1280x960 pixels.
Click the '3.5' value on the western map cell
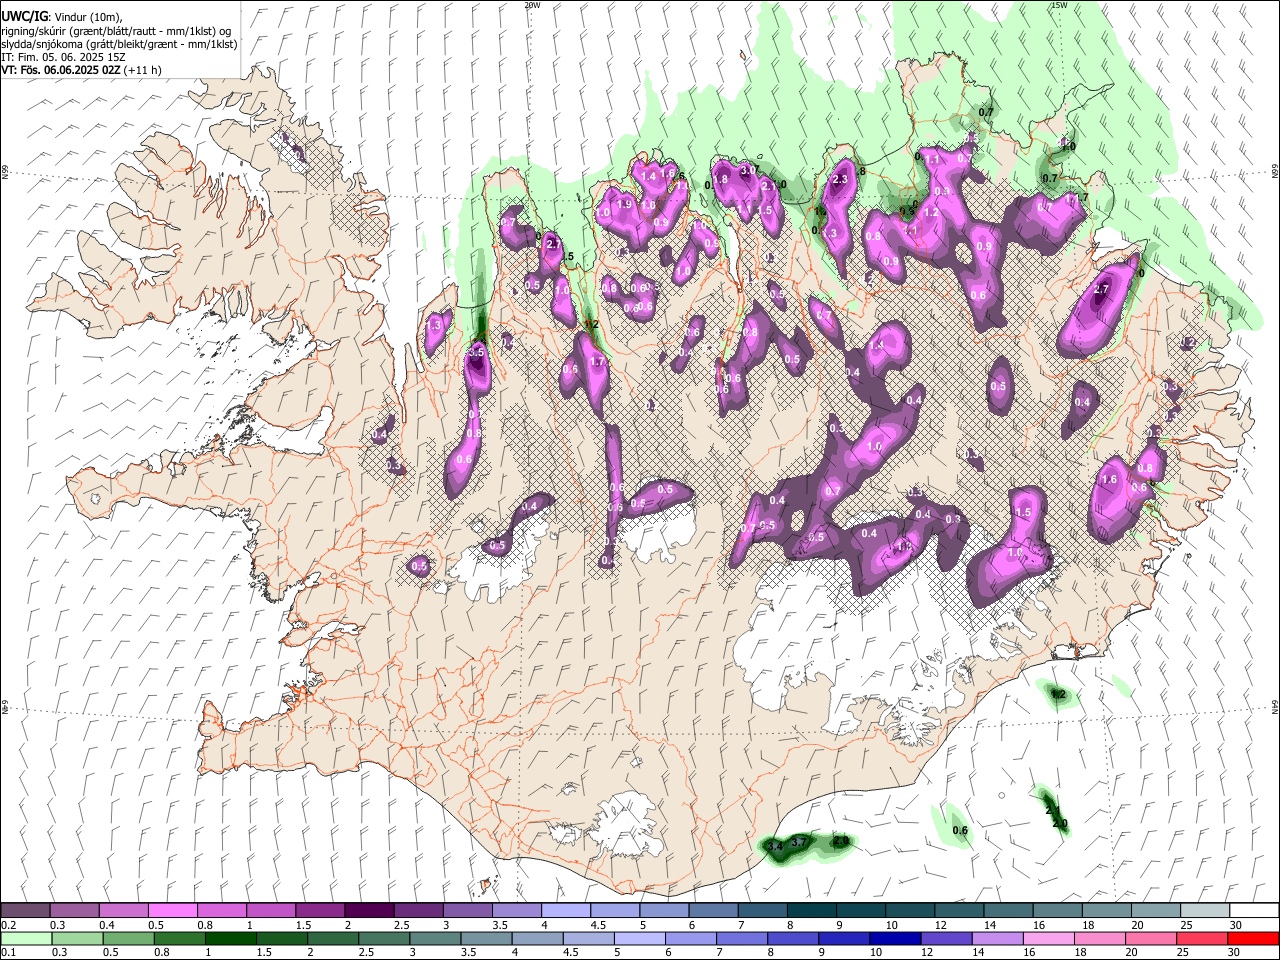(476, 352)
